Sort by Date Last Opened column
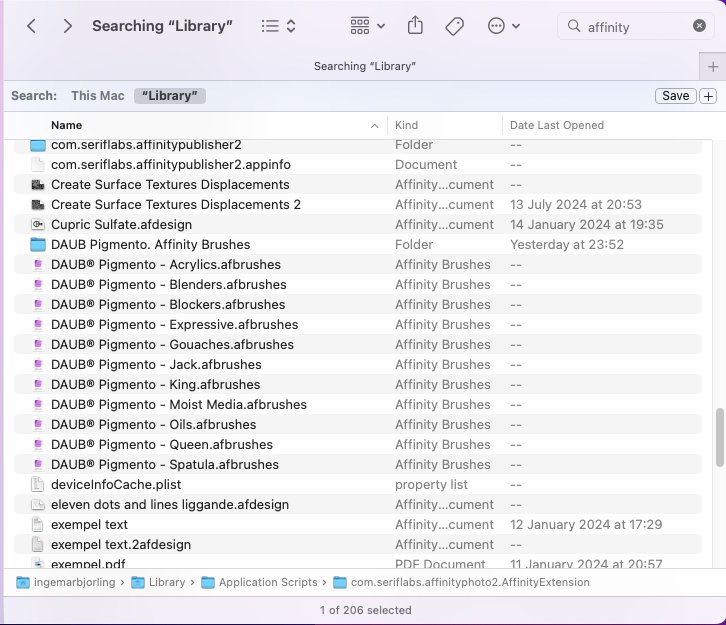 557,125
